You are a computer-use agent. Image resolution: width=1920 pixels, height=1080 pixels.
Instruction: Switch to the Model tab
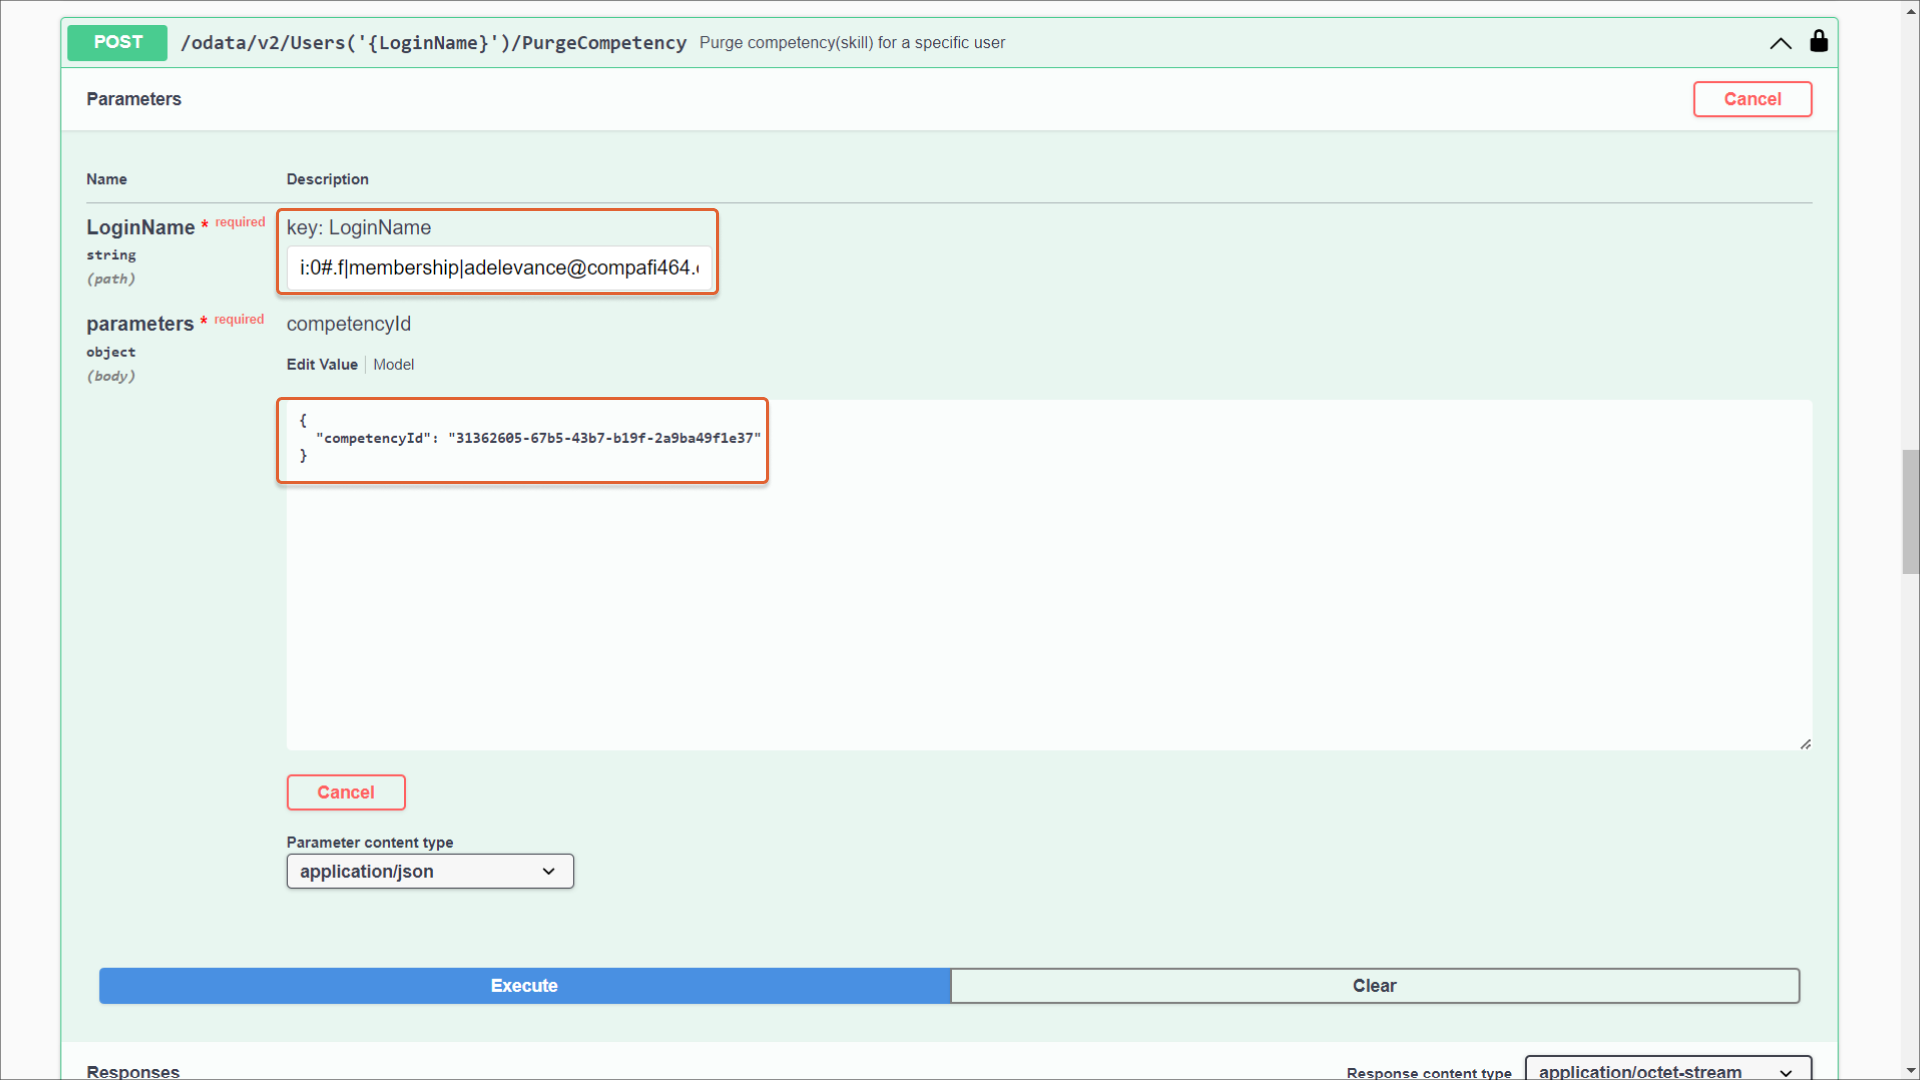[393, 365]
